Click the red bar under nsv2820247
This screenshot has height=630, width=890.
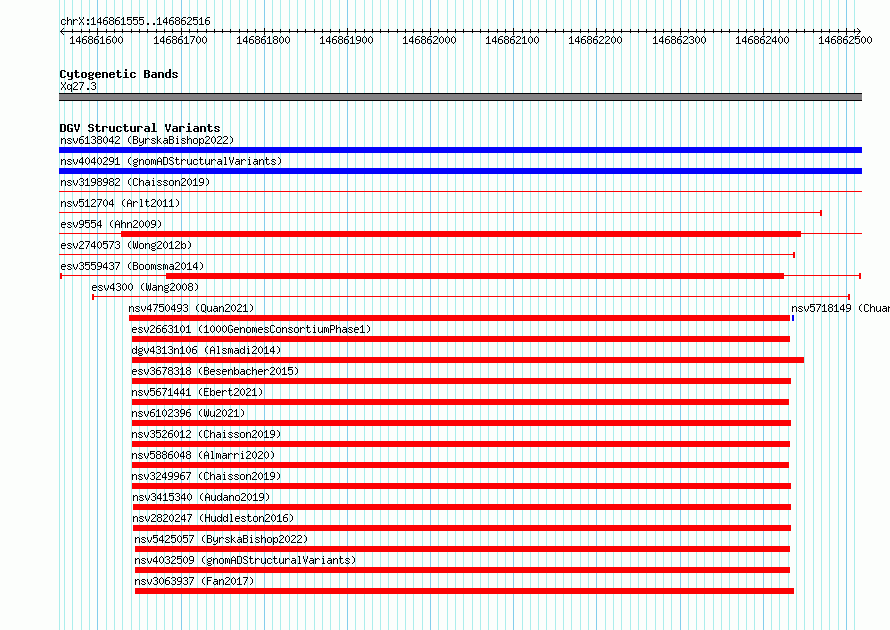[462, 528]
